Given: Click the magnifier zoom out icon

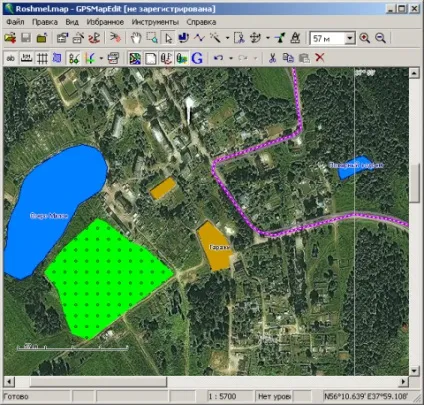Looking at the screenshot, I should pyautogui.click(x=380, y=38).
